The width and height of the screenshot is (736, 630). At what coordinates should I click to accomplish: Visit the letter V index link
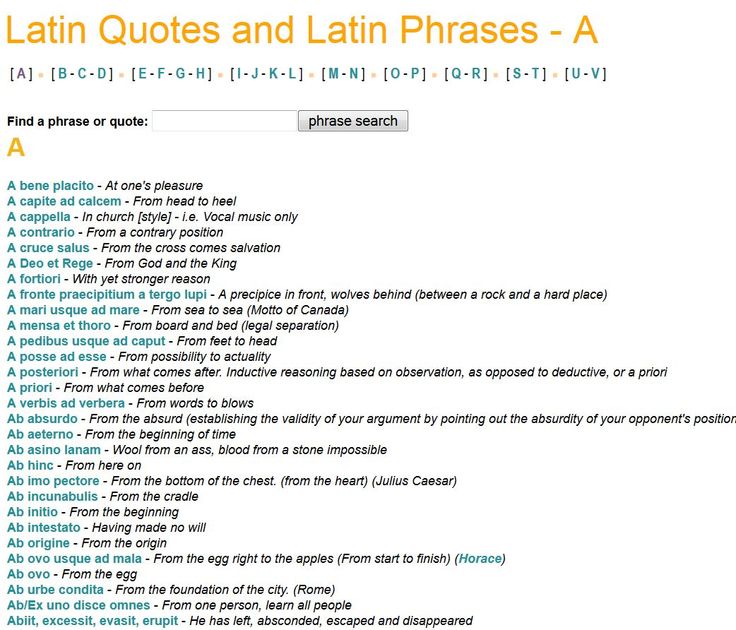(x=596, y=73)
